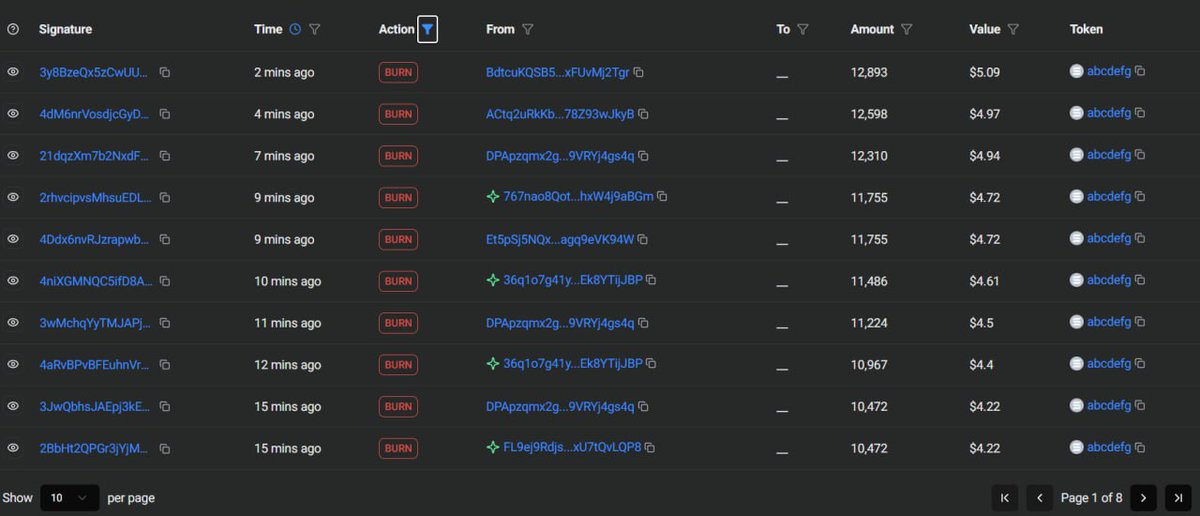Click help icon beside Signature header
The width and height of the screenshot is (1200, 516).
pyautogui.click(x=13, y=30)
